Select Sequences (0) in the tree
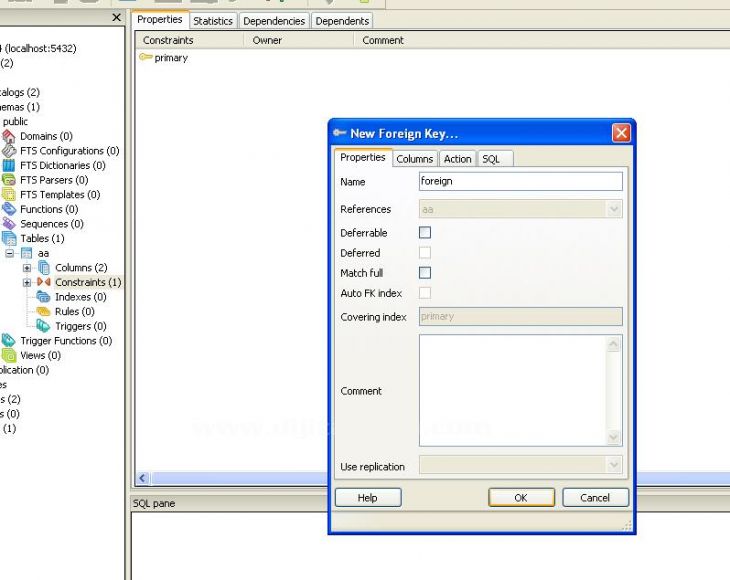The width and height of the screenshot is (730, 580). [x=52, y=224]
